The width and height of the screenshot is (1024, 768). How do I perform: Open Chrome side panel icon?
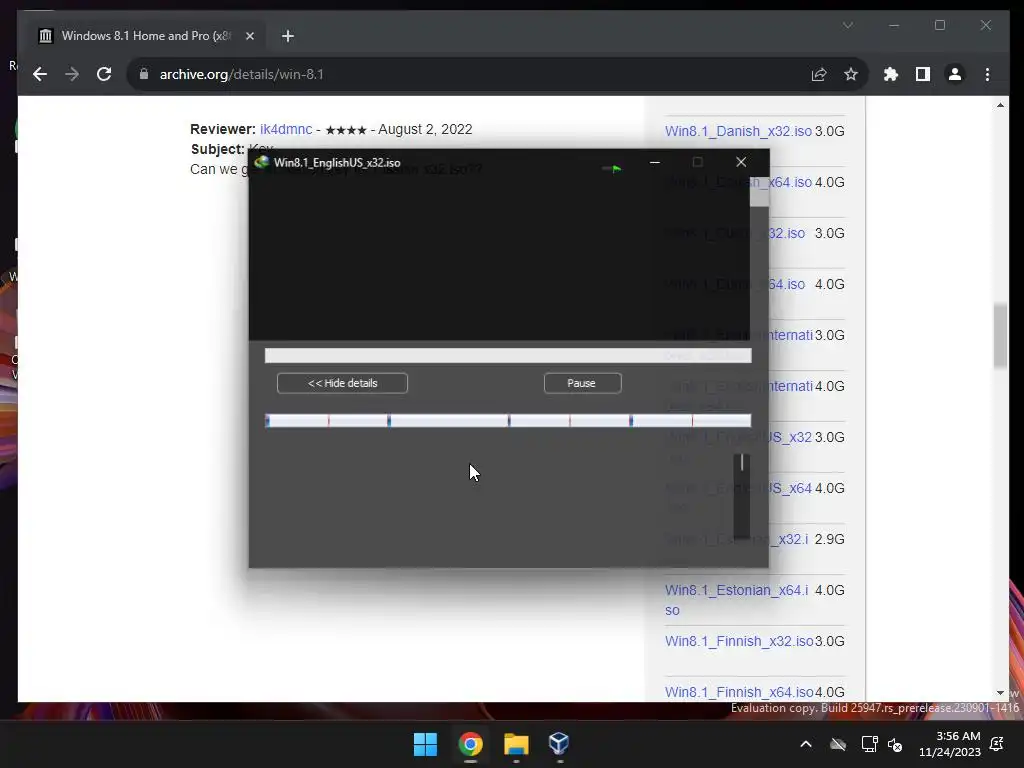pos(923,74)
